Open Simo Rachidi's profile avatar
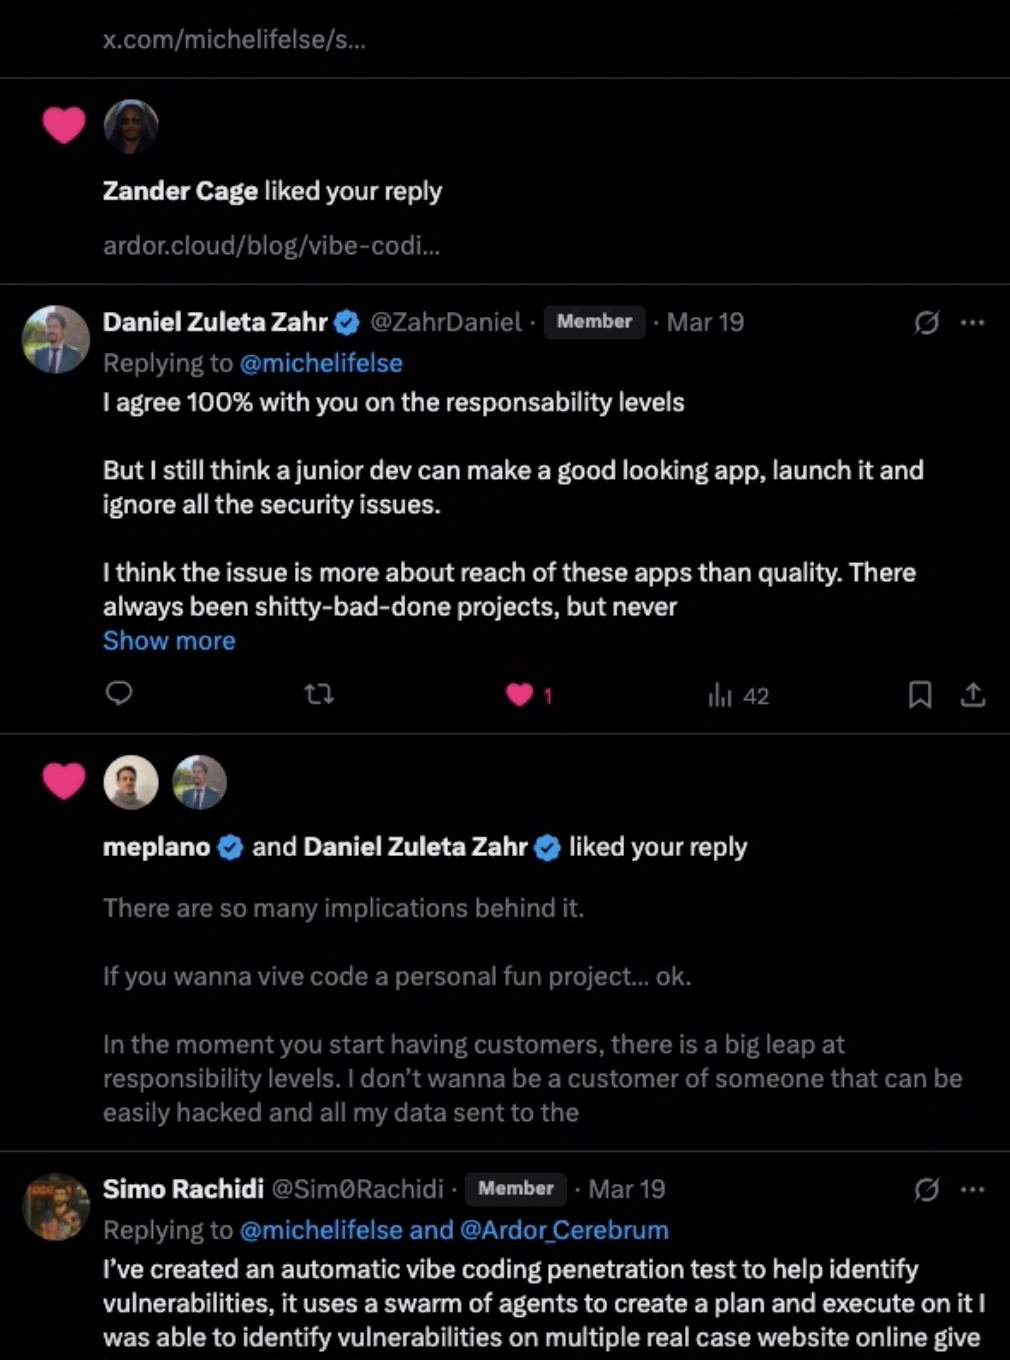This screenshot has width=1010, height=1360. (56, 1207)
